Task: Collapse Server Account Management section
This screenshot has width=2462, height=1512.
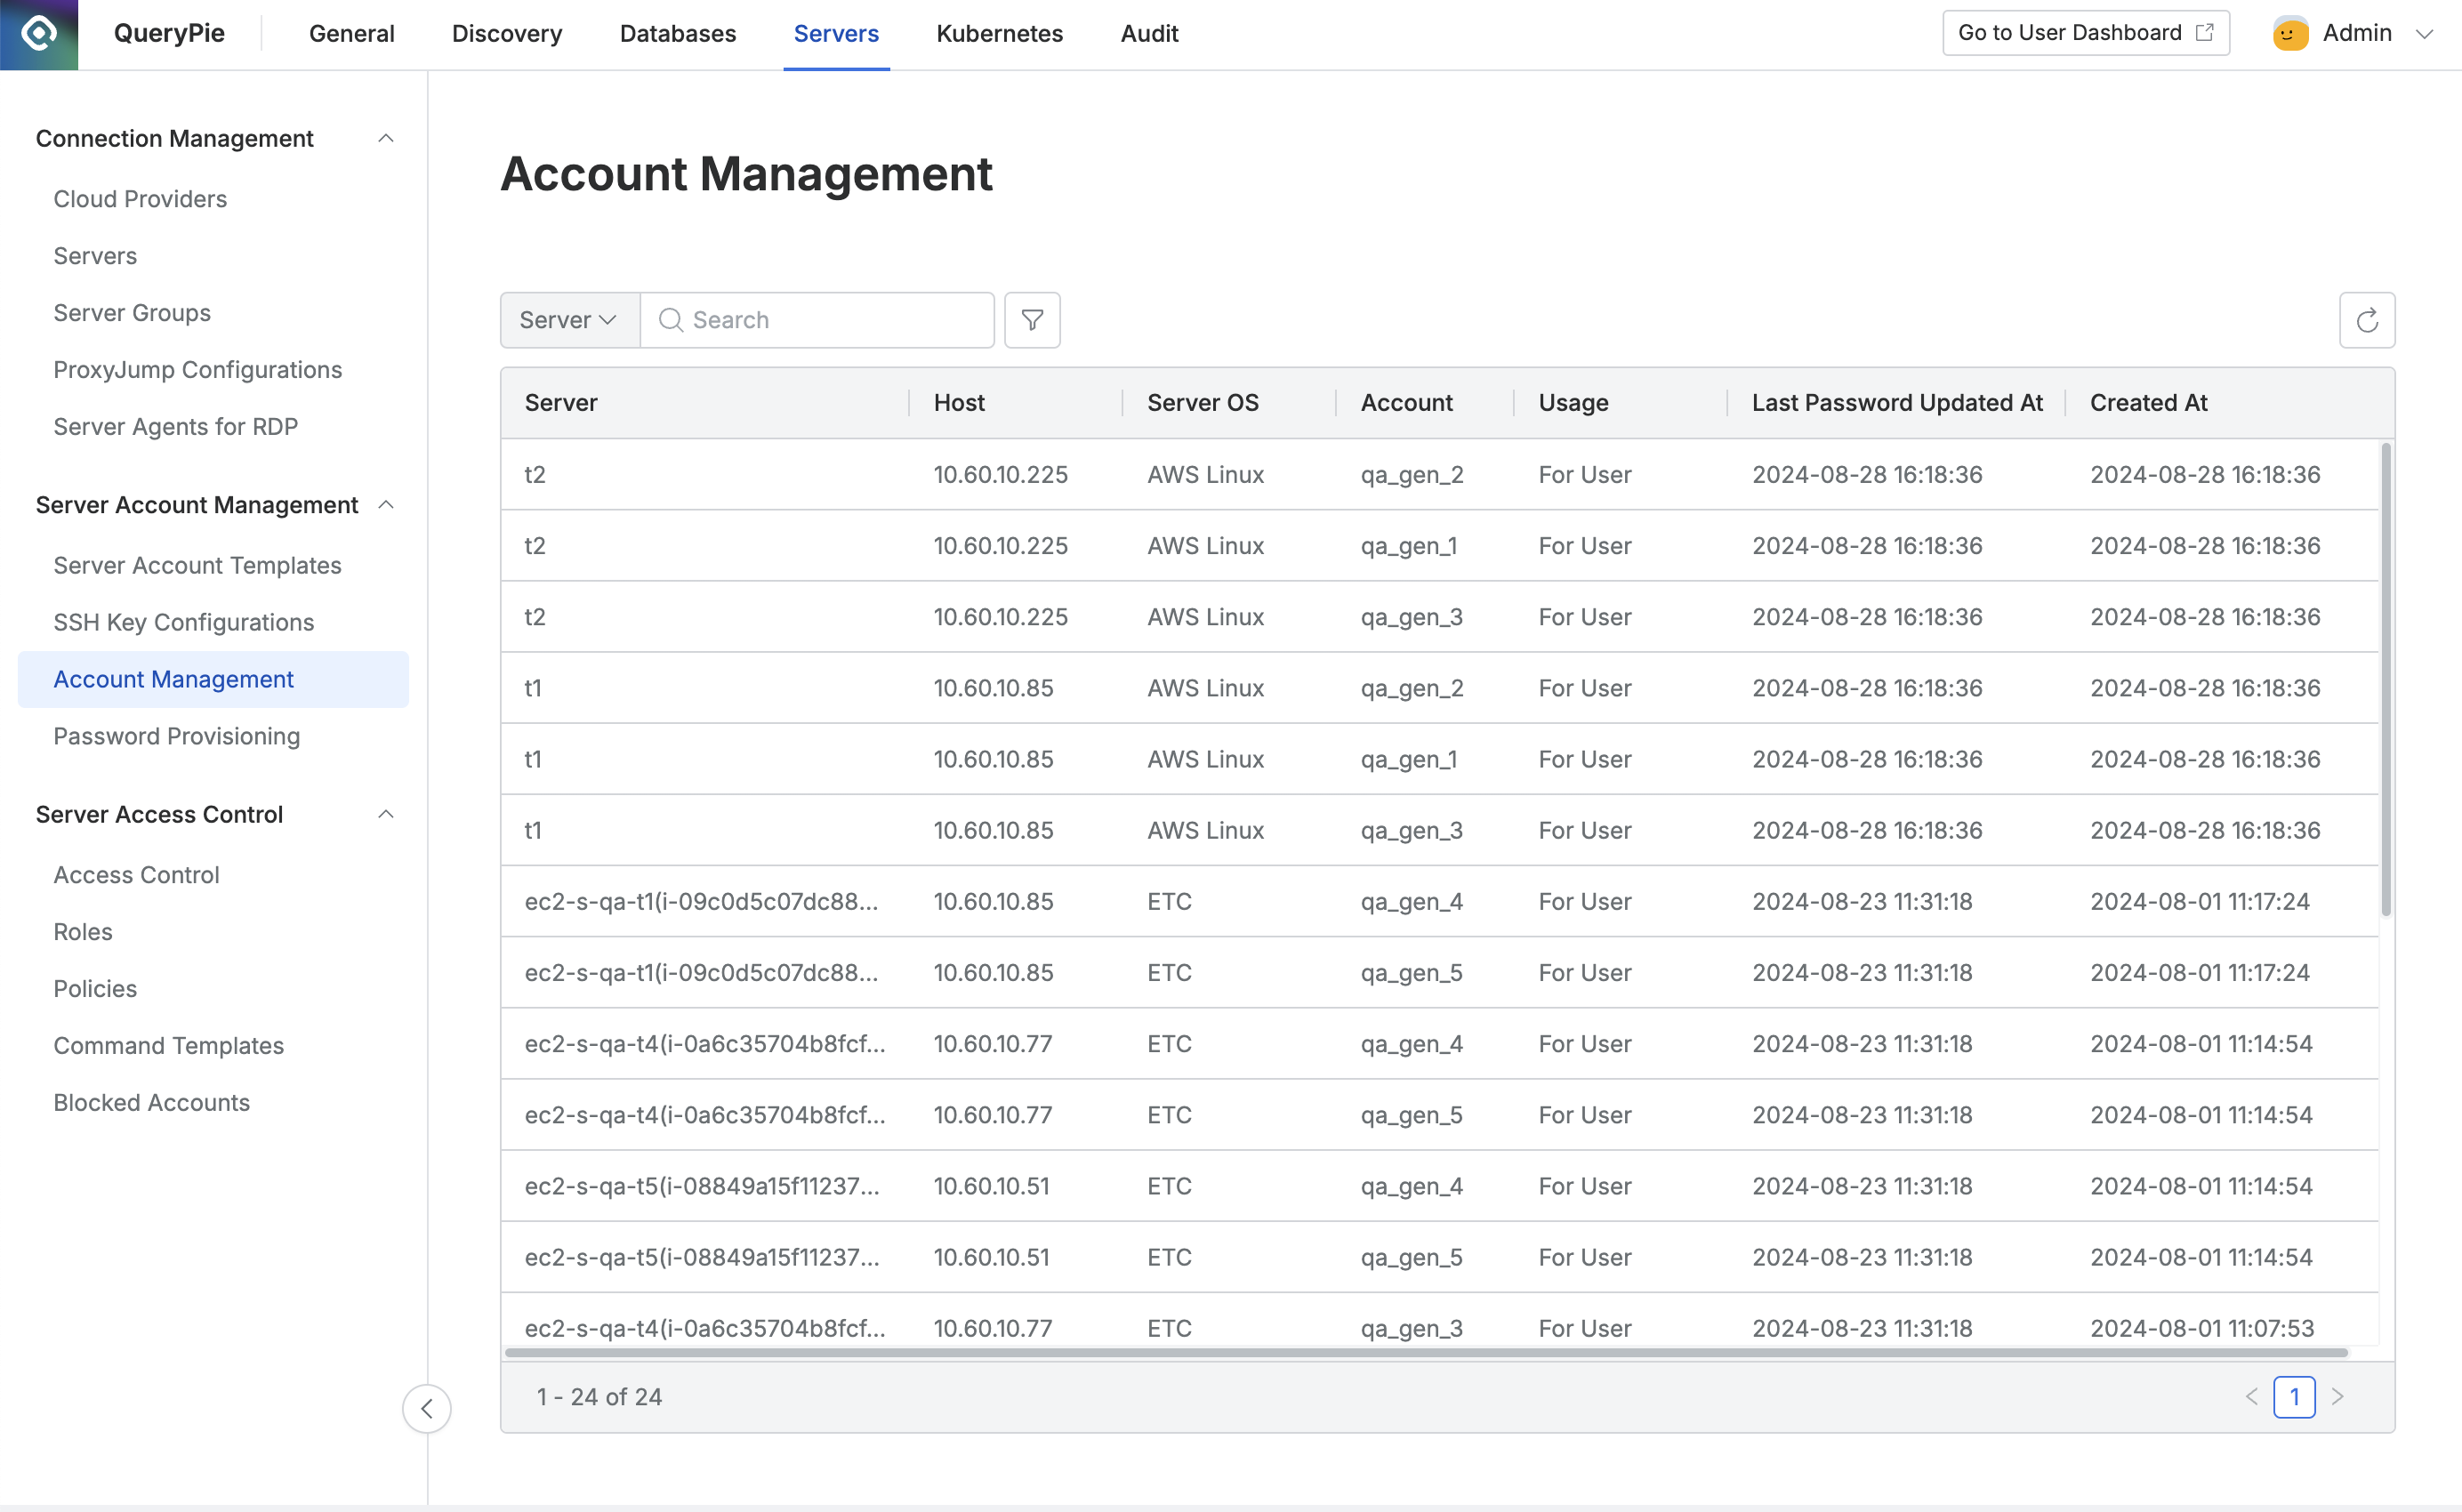Action: coord(386,505)
